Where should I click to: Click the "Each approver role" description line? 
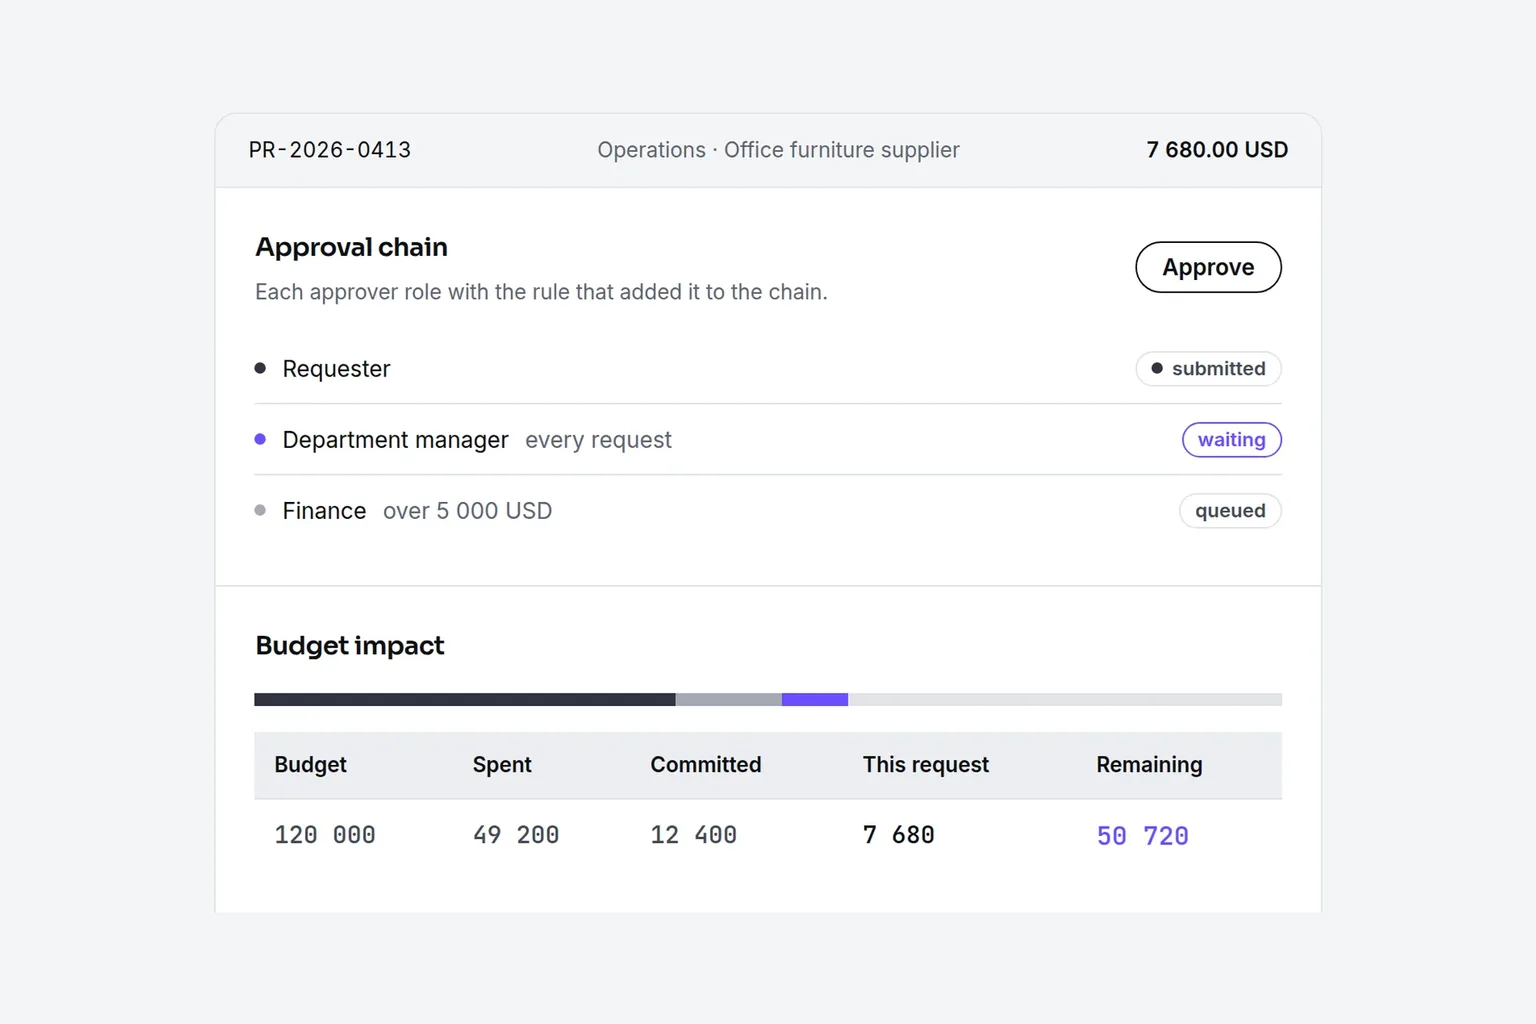541,292
